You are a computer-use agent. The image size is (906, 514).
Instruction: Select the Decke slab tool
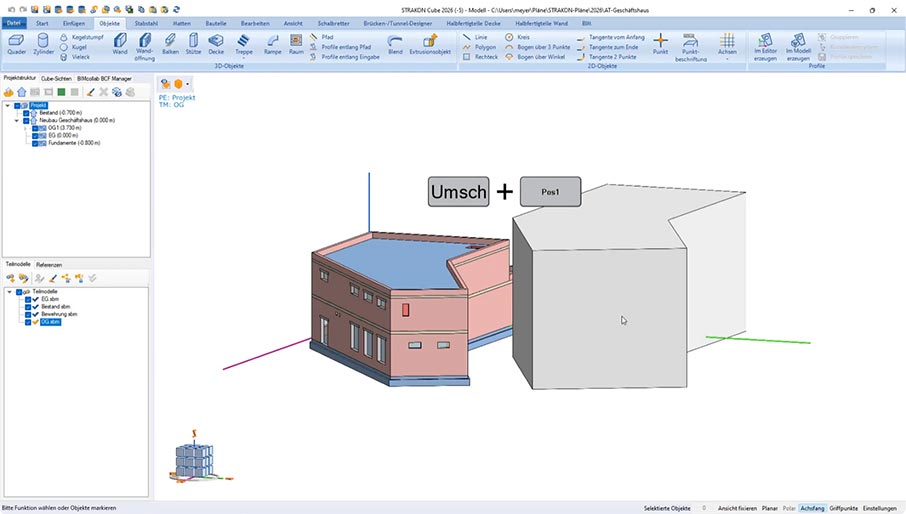[x=216, y=43]
